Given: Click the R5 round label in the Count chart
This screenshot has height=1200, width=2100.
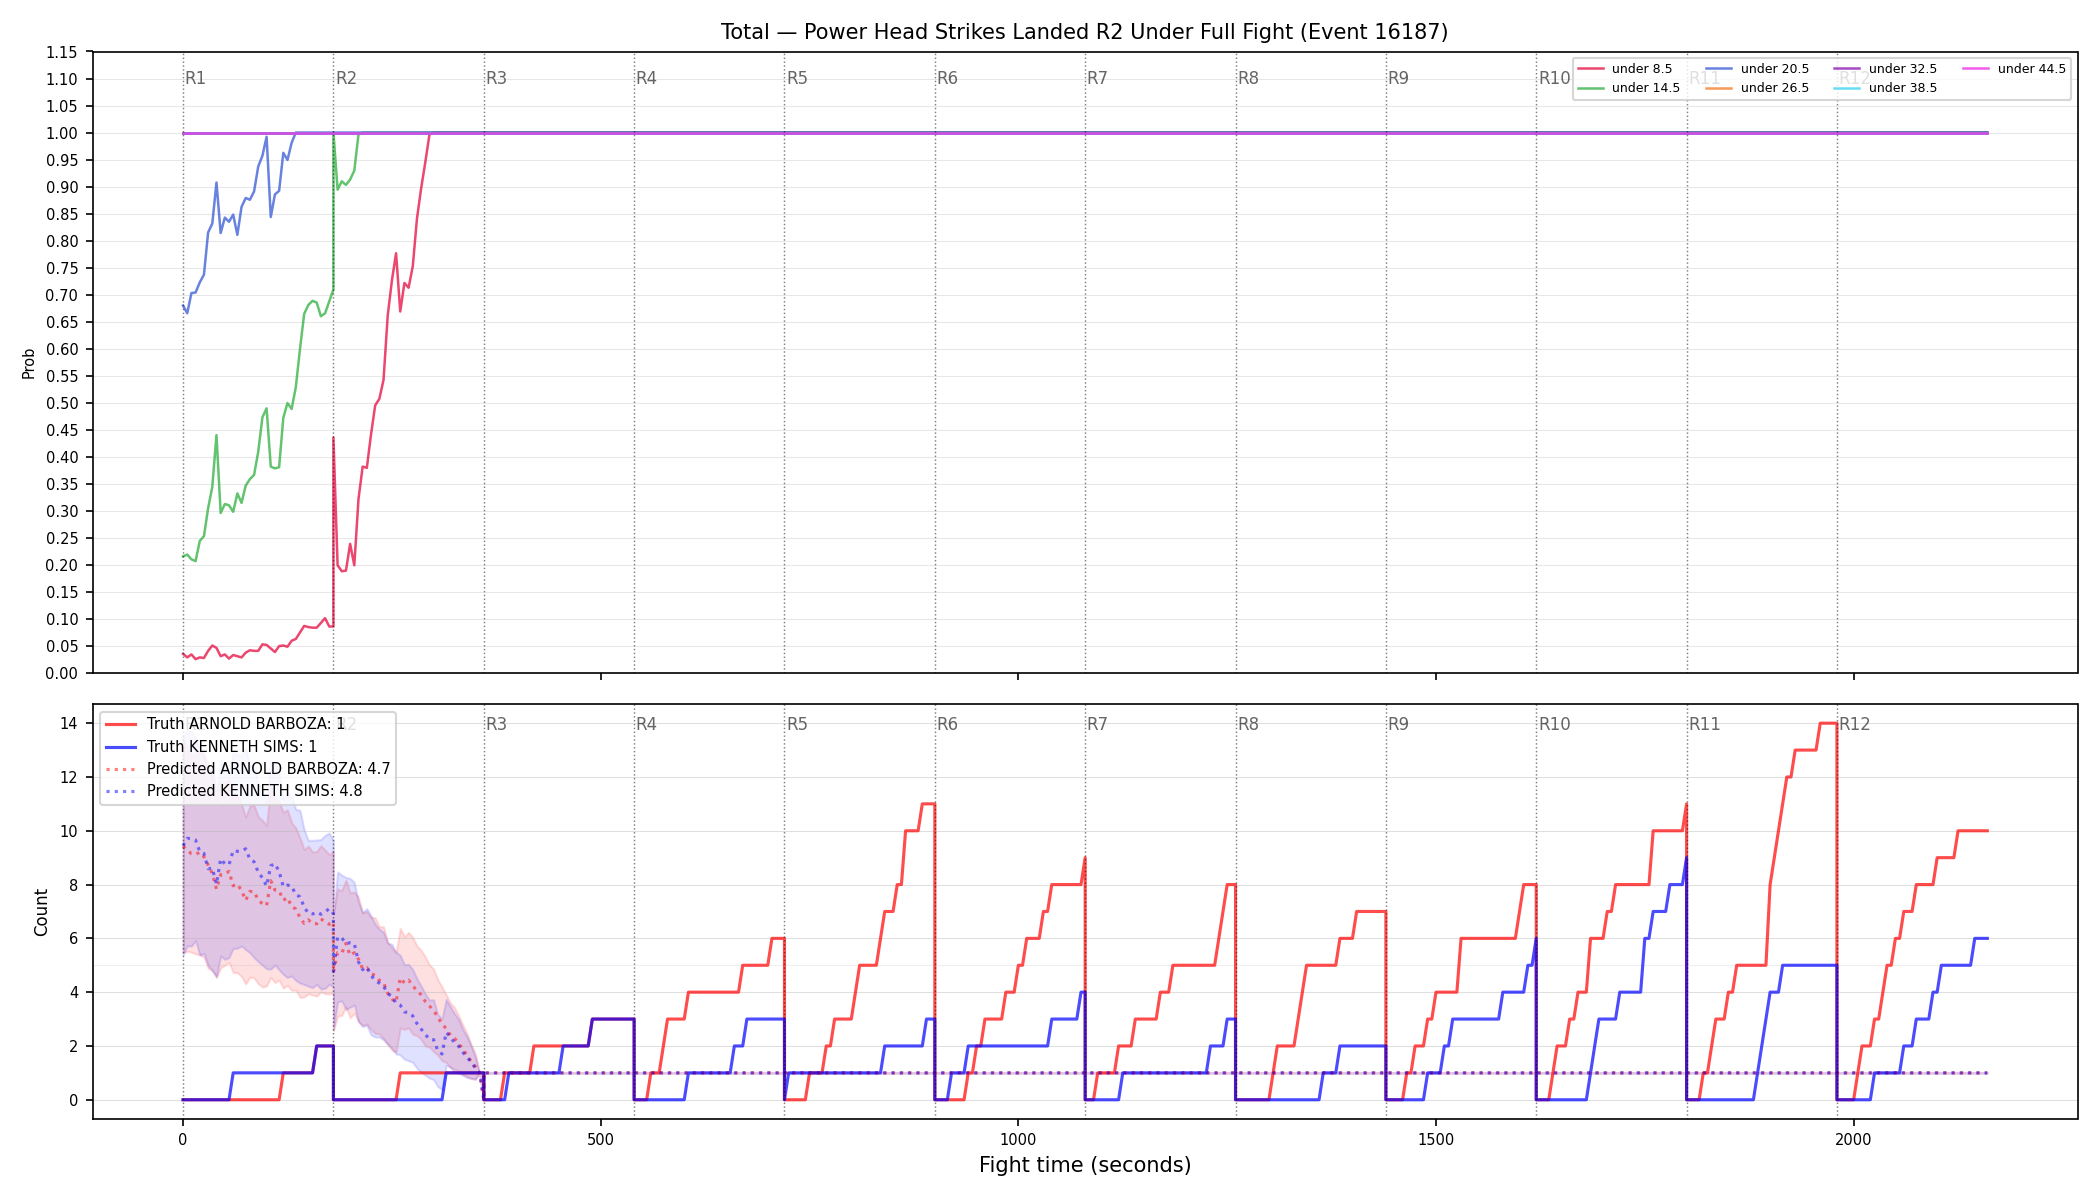Looking at the screenshot, I should [x=797, y=724].
